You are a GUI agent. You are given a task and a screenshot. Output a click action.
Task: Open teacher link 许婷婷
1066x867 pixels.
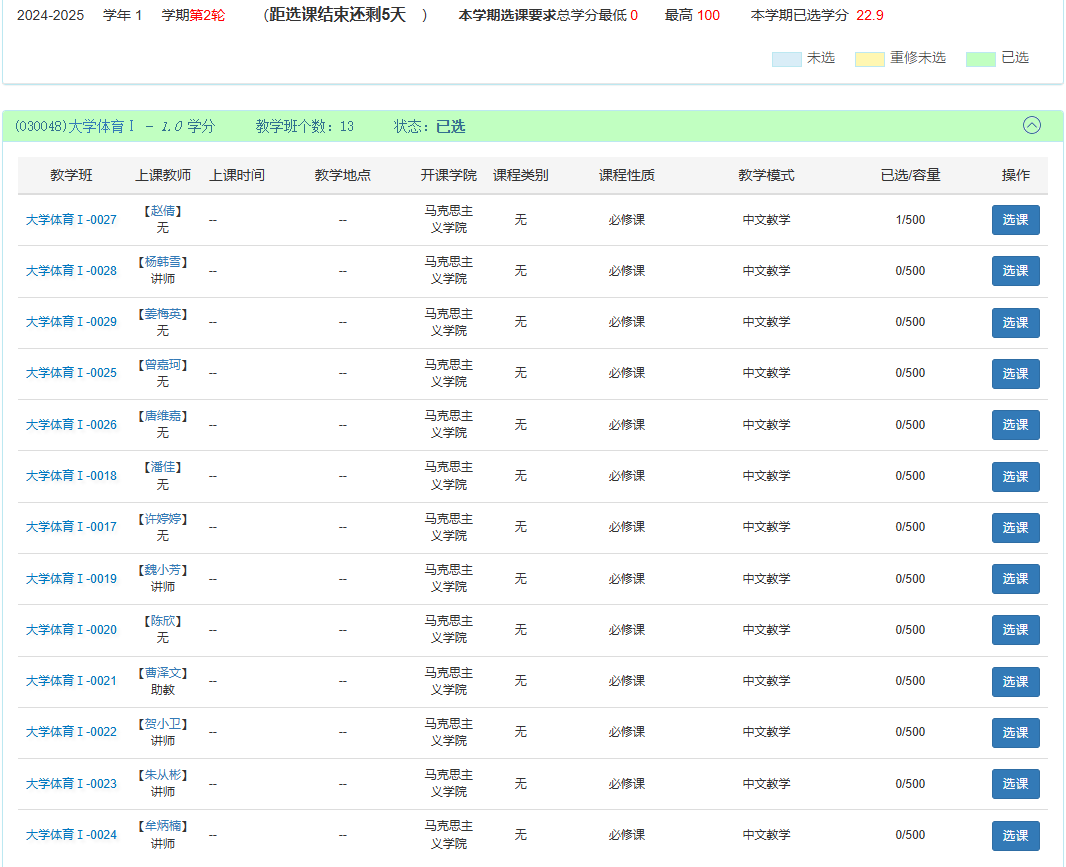tap(162, 519)
